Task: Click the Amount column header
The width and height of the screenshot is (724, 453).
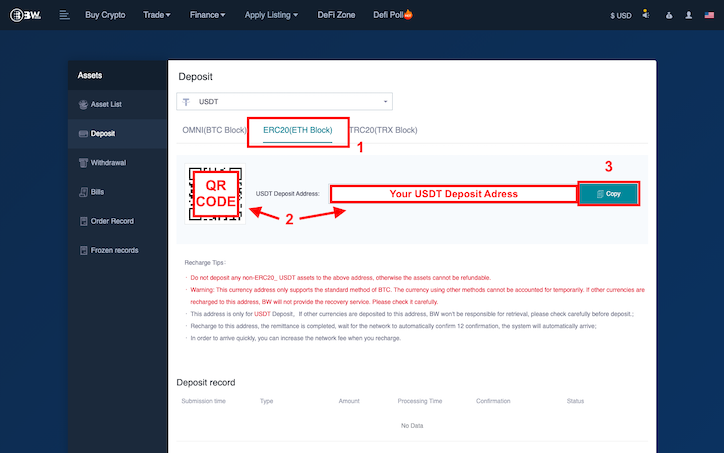Action: click(349, 401)
